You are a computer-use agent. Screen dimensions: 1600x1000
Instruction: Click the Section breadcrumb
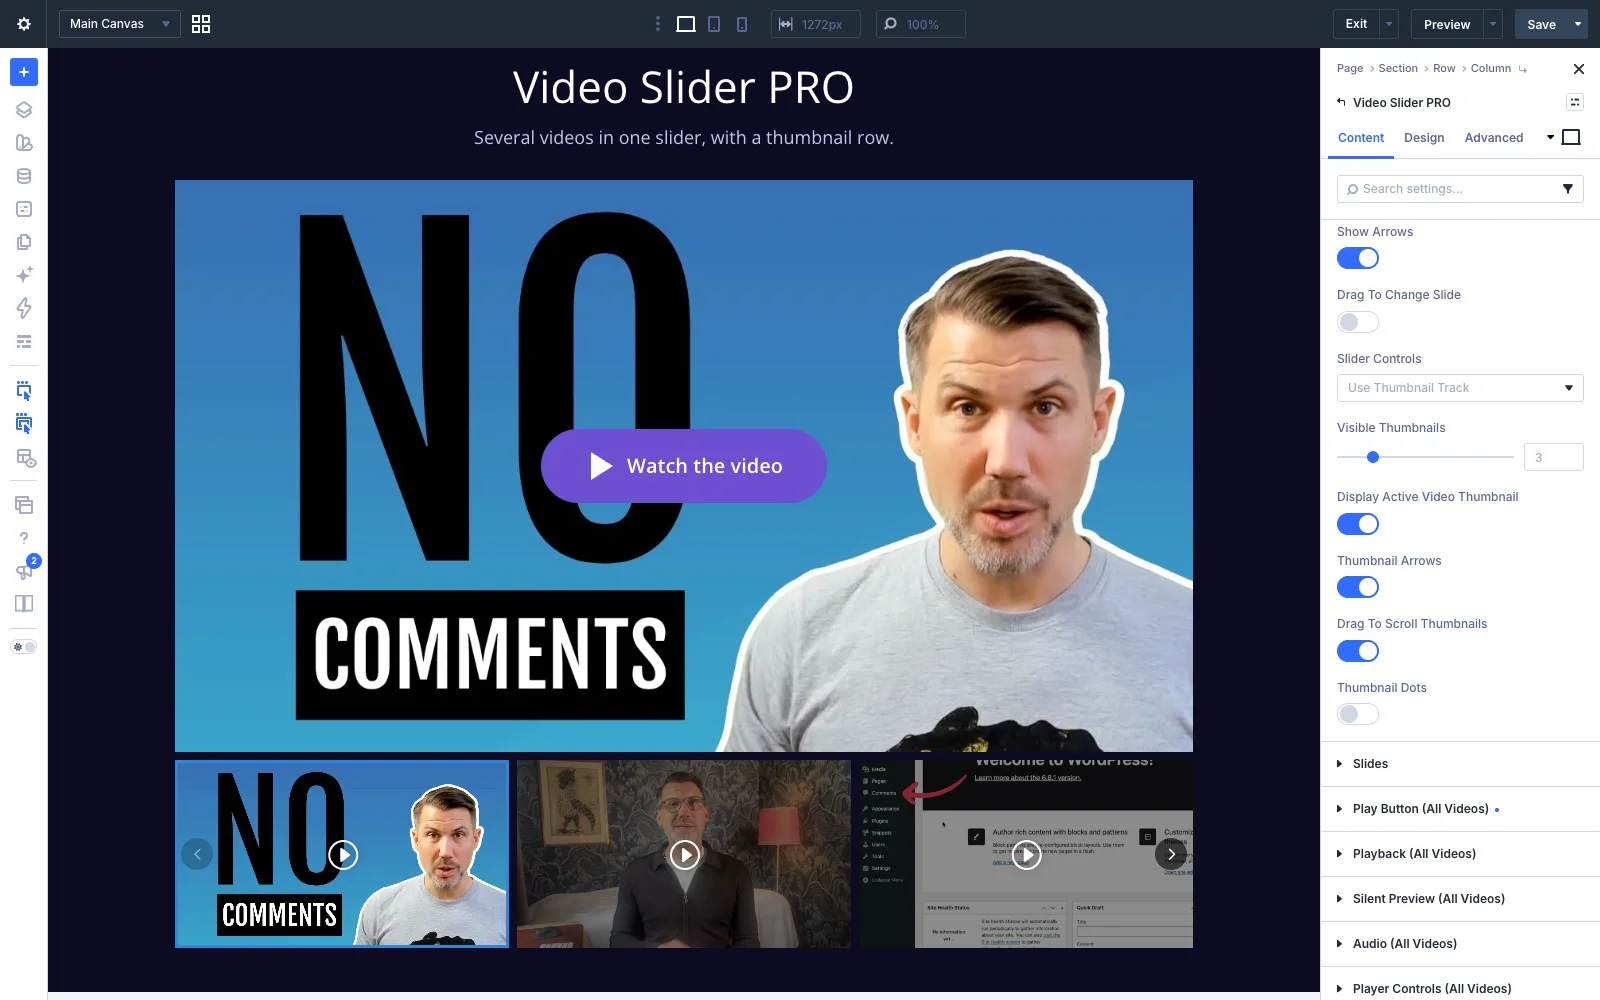point(1398,69)
